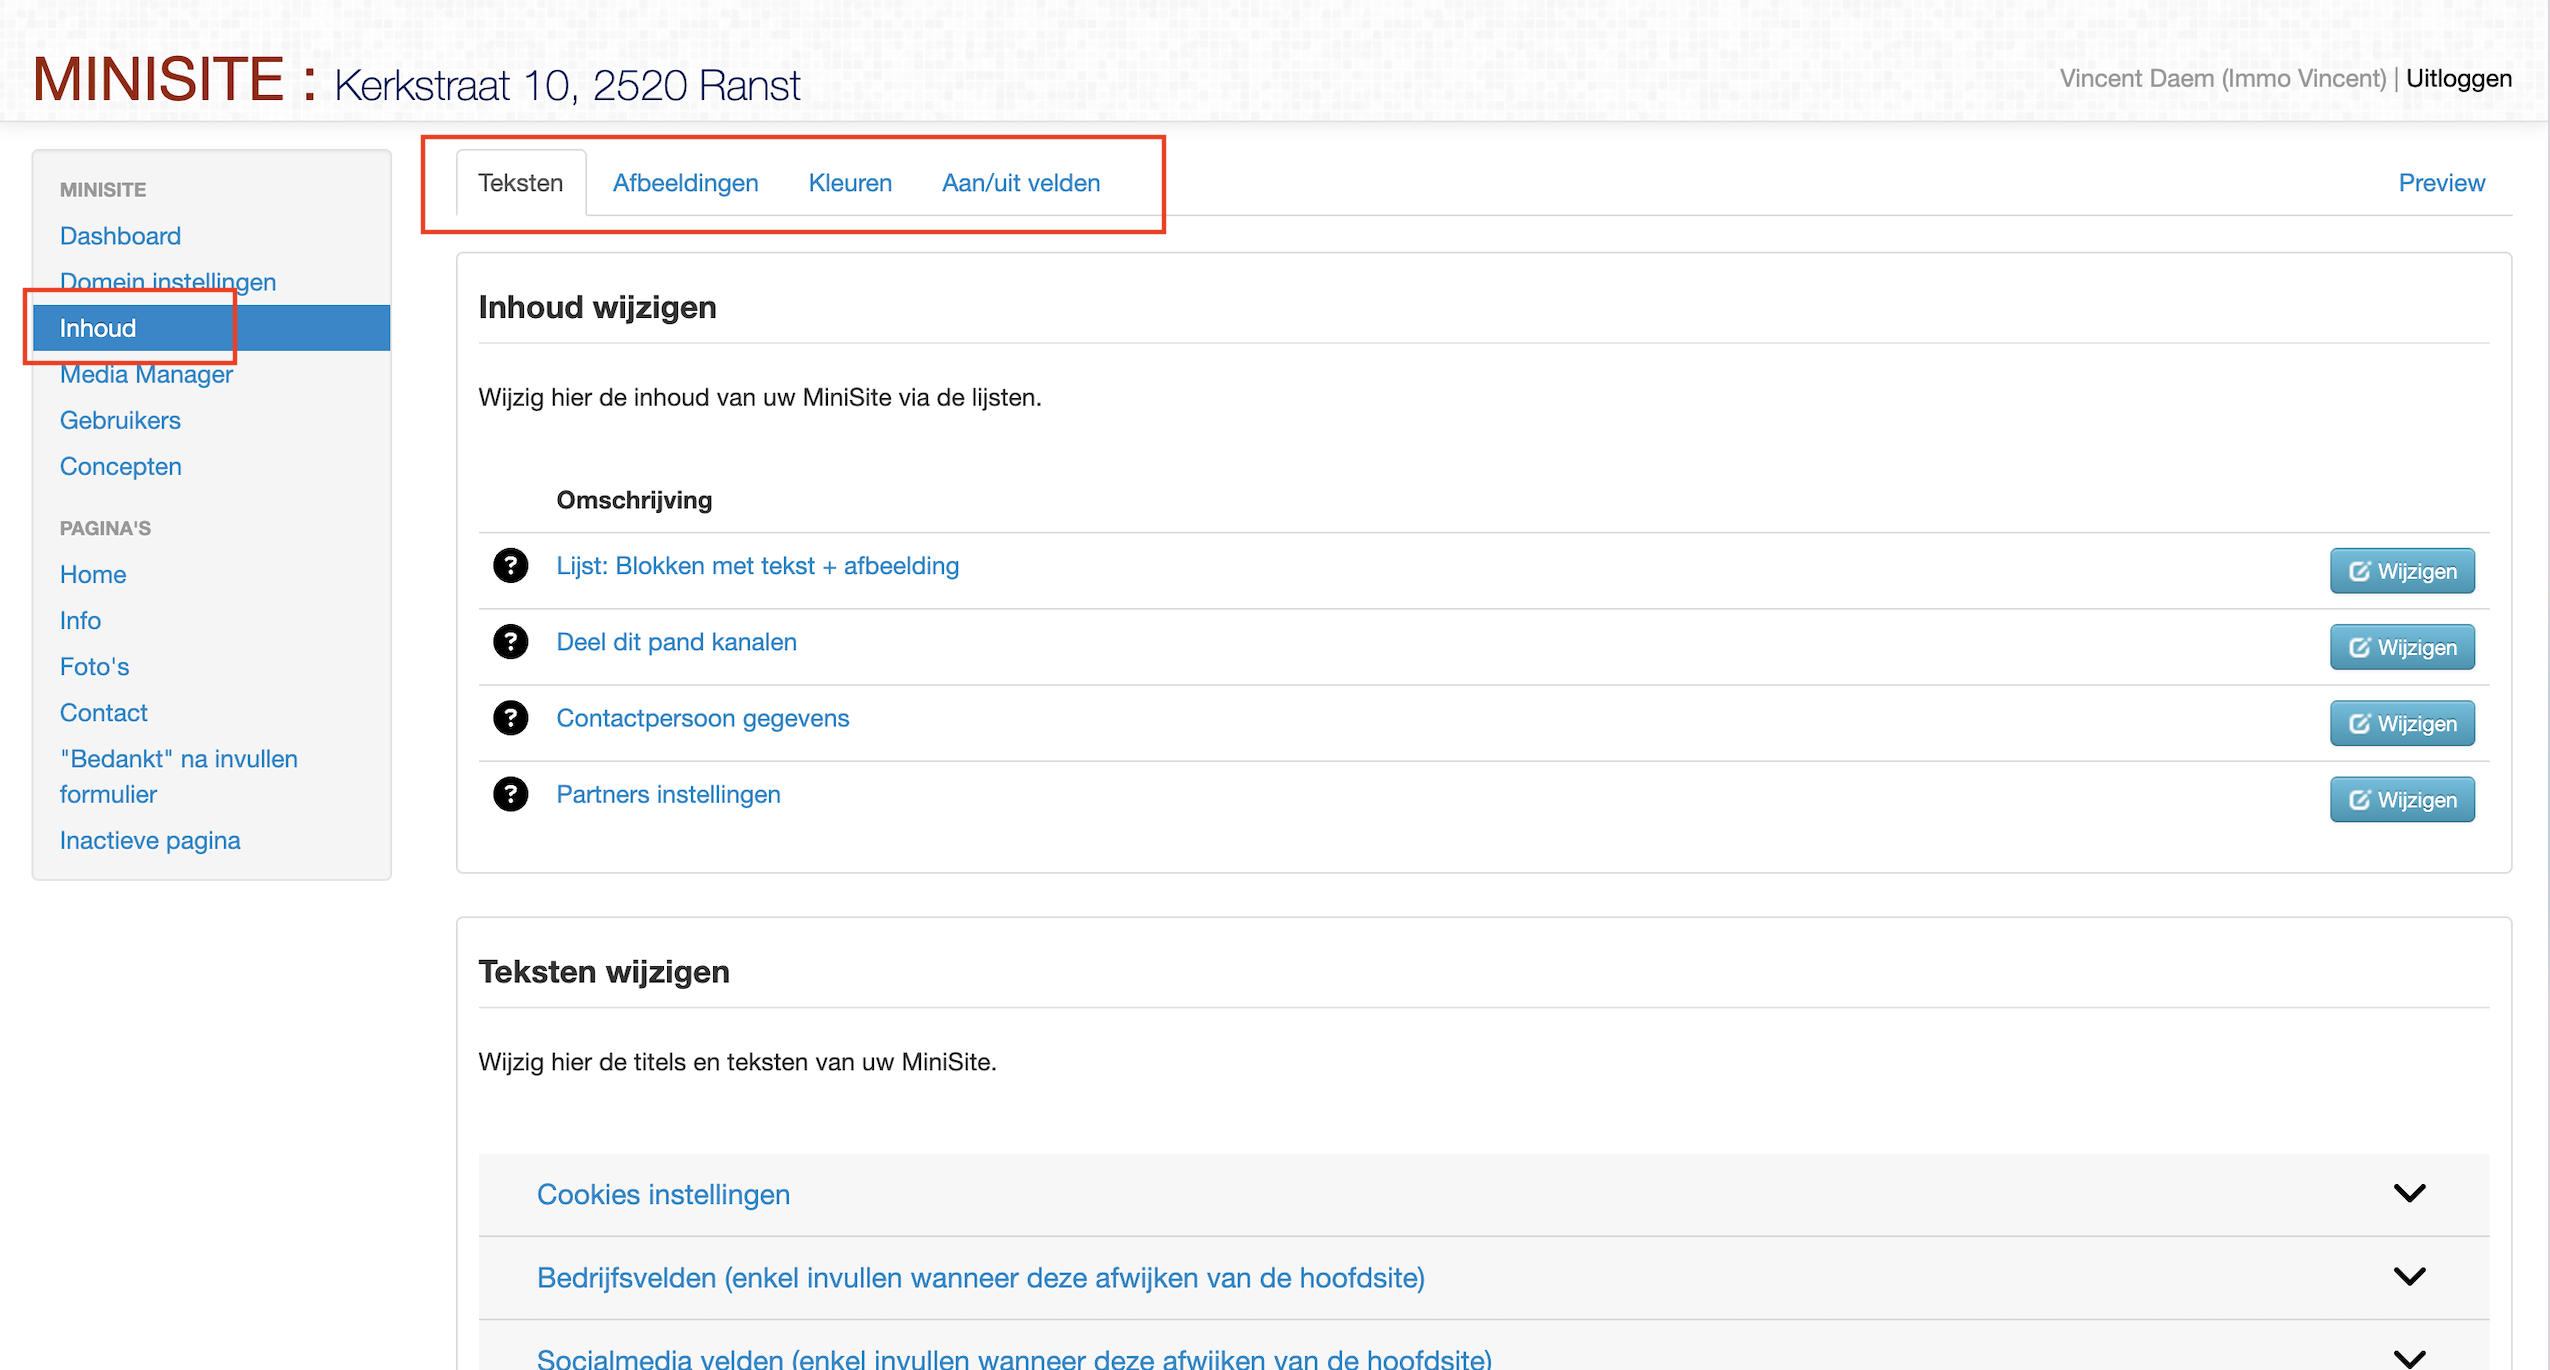Screen dimensions: 2550x1370
Task: Open Partners instellingen link
Action: coord(668,794)
